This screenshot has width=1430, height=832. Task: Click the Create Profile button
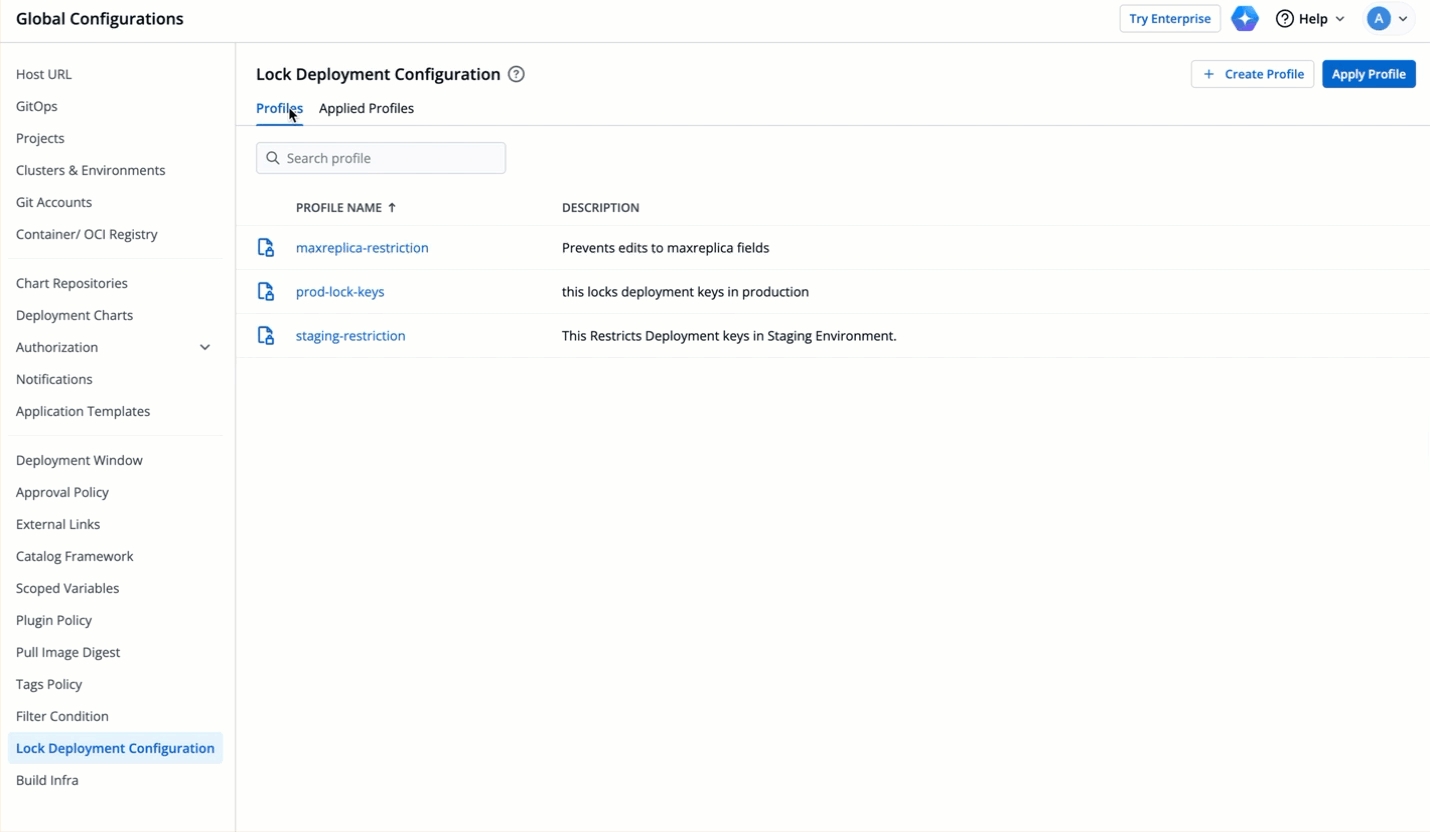tap(1252, 74)
